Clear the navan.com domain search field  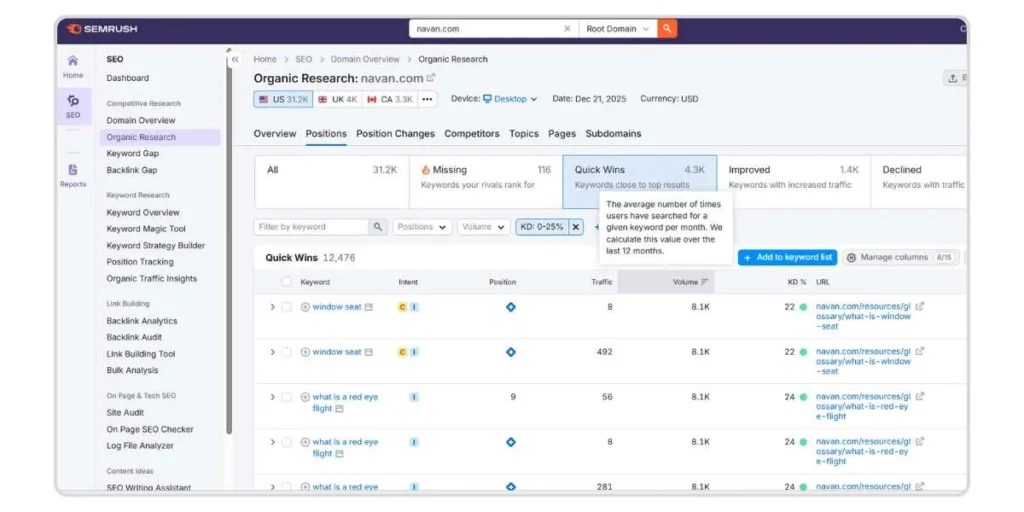567,29
